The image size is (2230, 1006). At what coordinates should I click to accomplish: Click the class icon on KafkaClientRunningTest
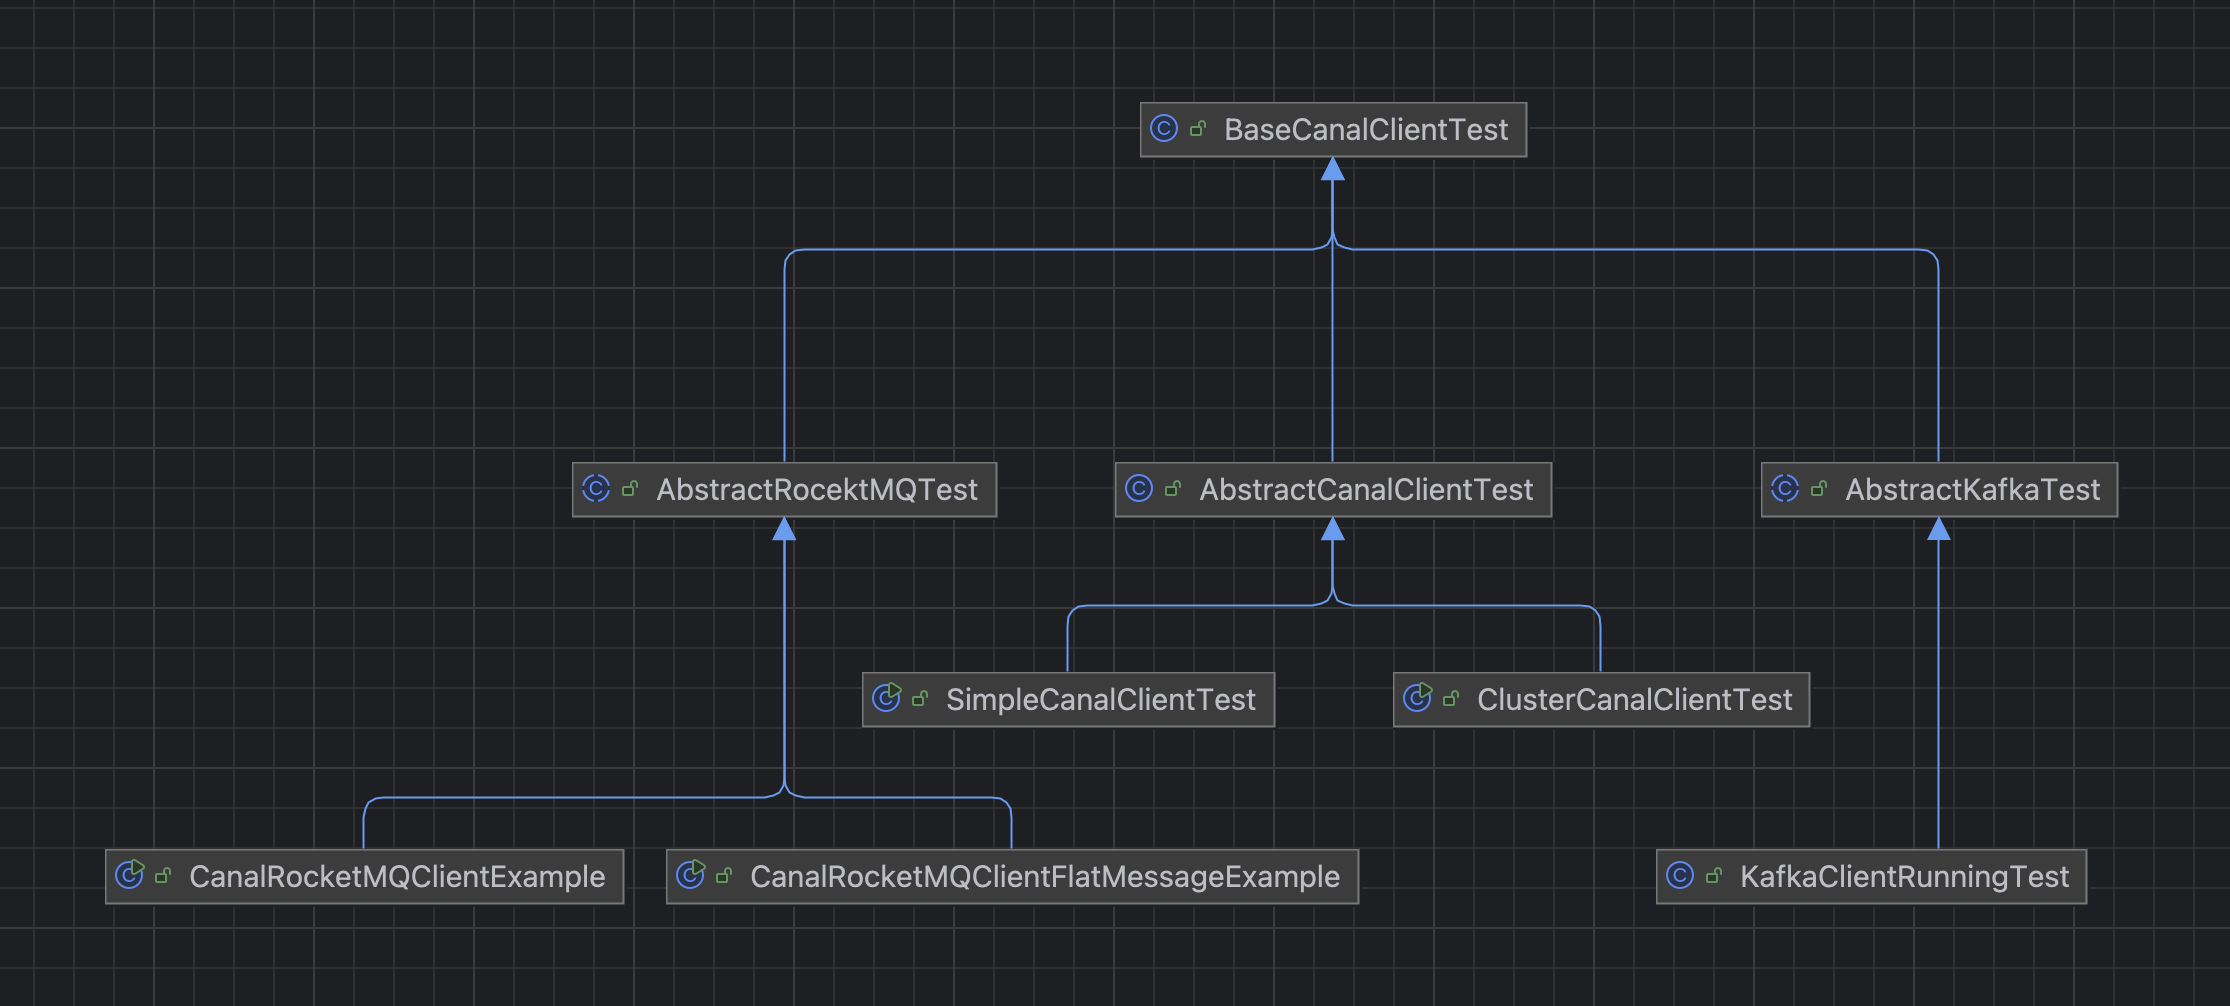click(x=1680, y=876)
